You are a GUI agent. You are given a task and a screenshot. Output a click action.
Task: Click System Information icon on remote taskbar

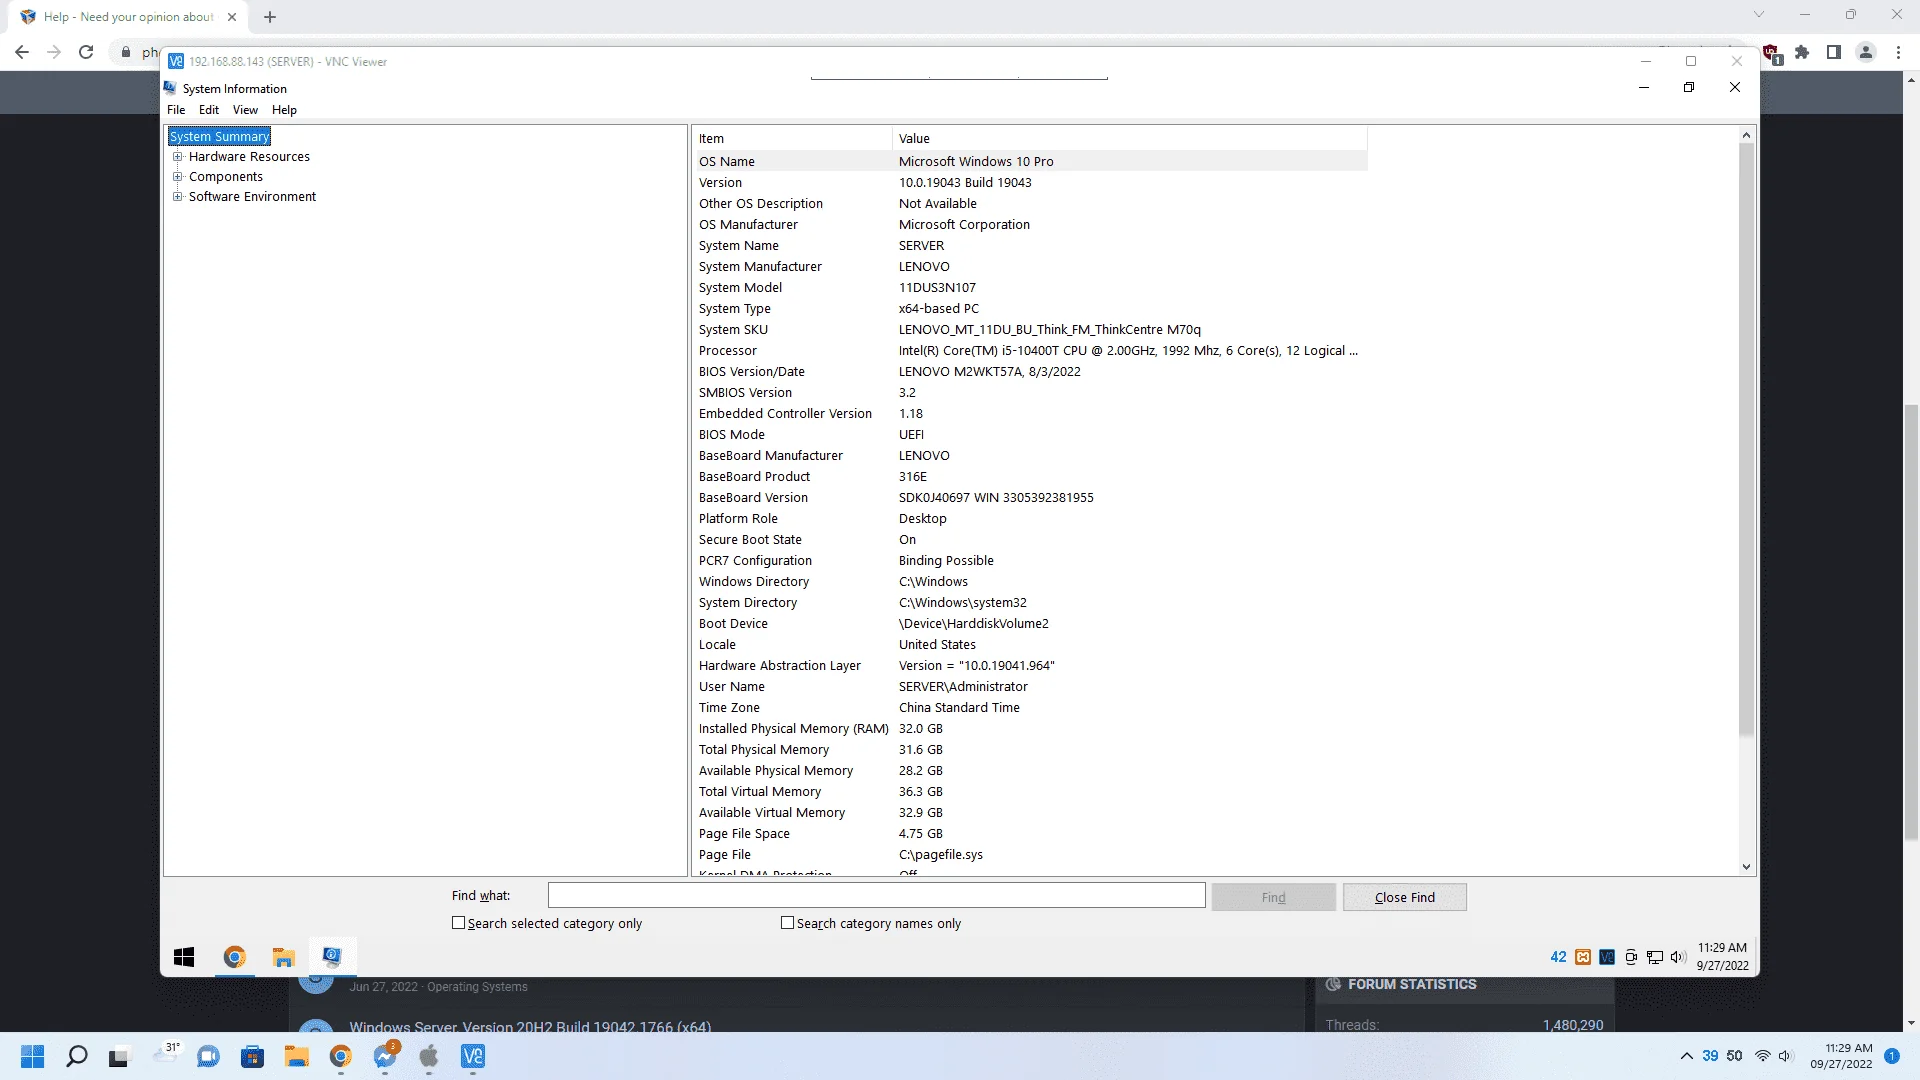[332, 957]
